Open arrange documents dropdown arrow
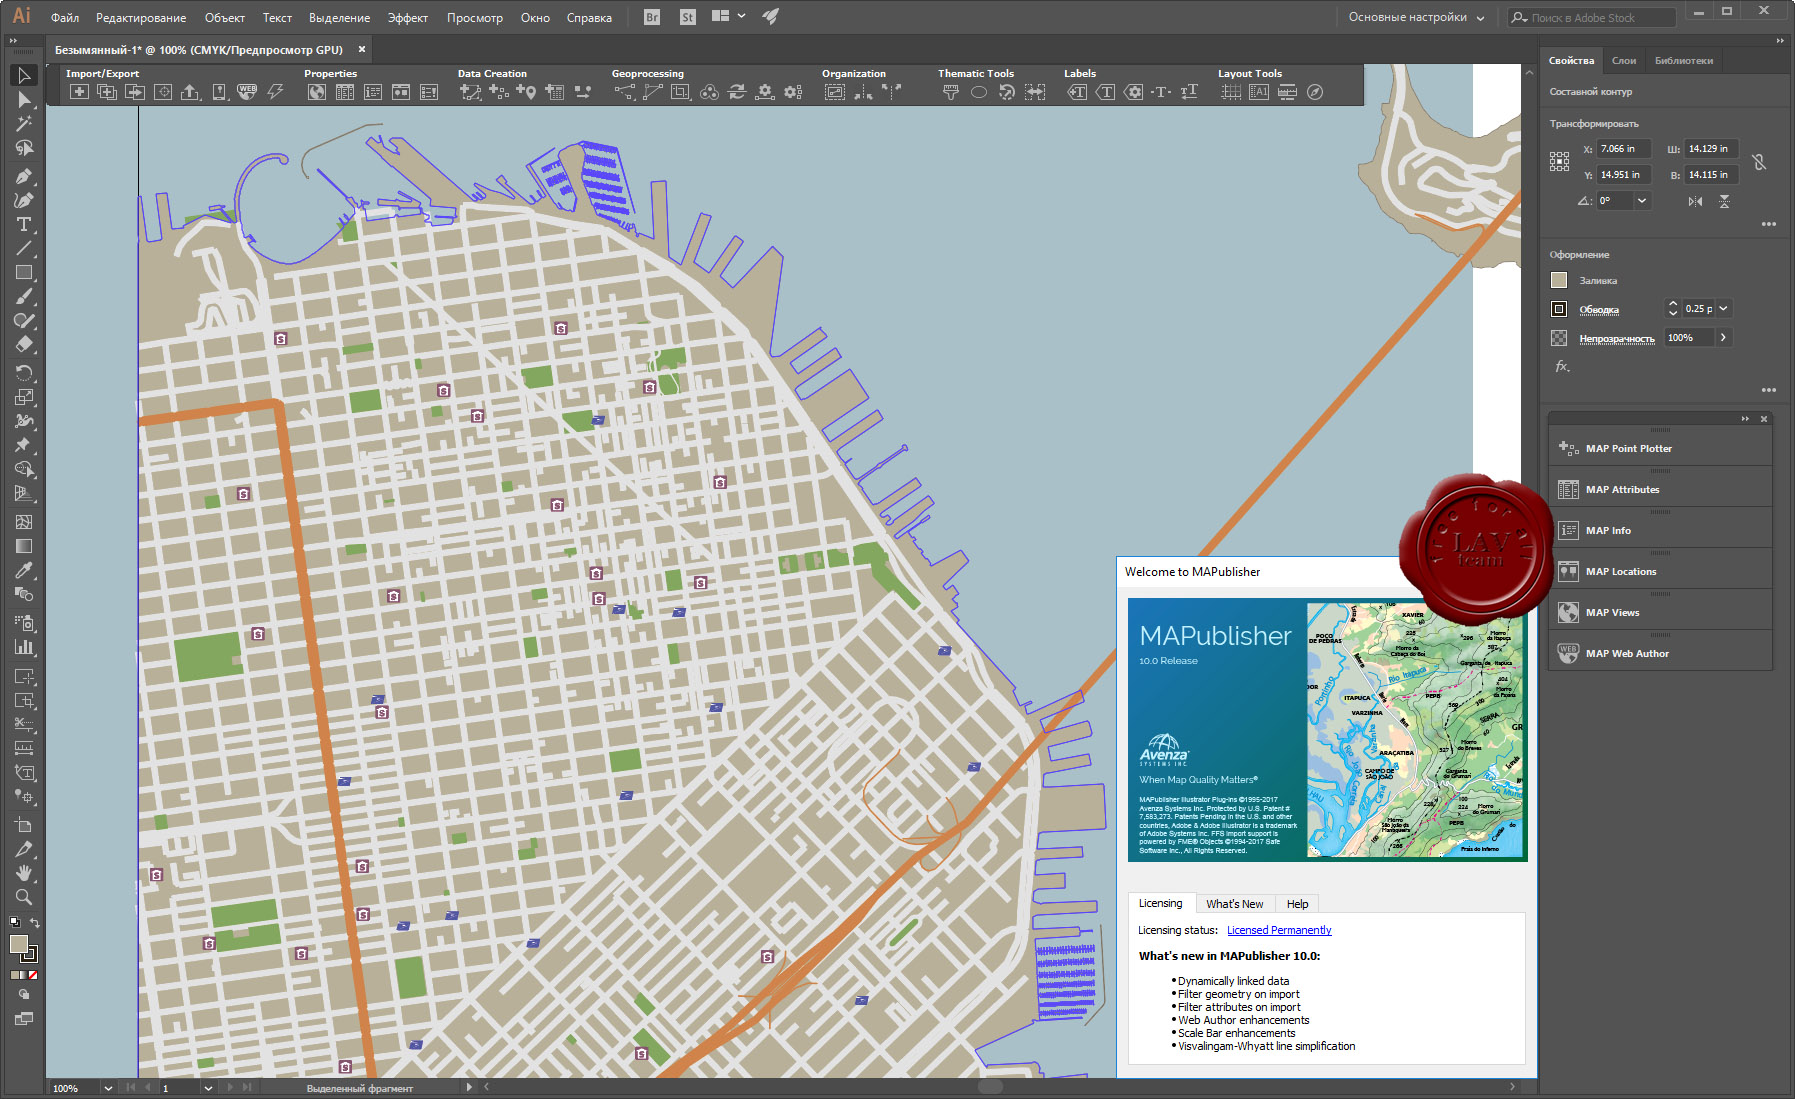 [741, 16]
